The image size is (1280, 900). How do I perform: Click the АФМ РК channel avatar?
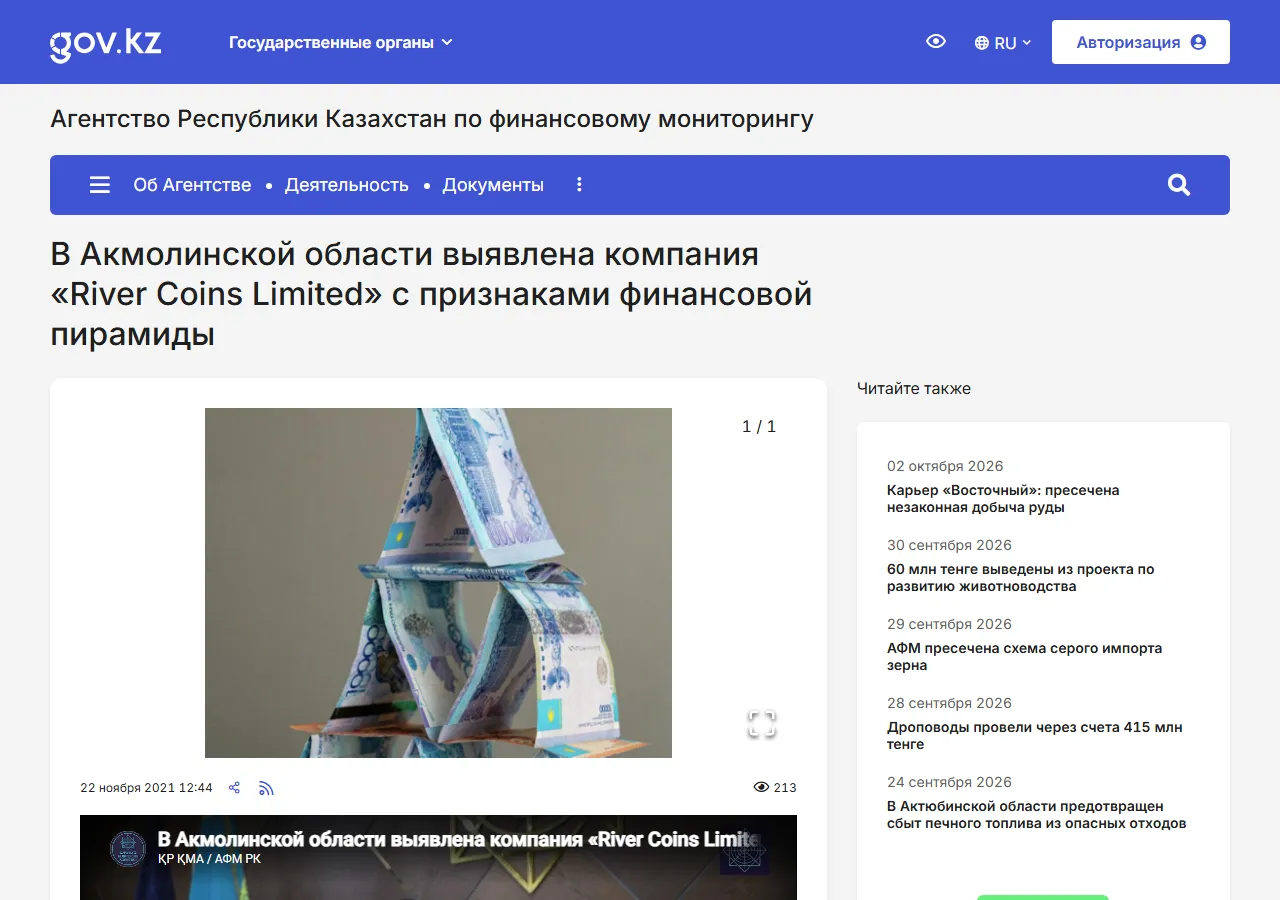coord(128,849)
